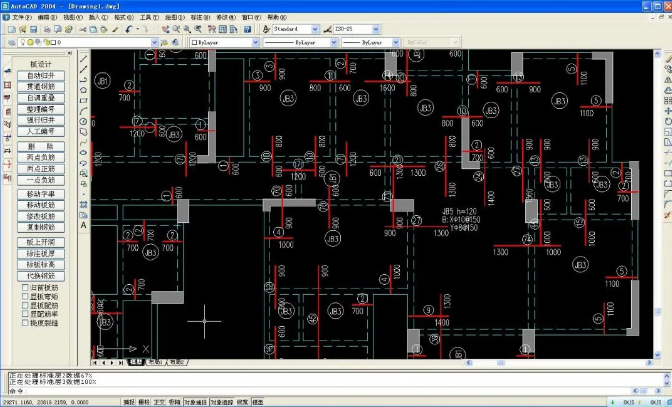The width and height of the screenshot is (672, 407).
Task: Check the 当前板筋 checkbox
Action: tap(25, 287)
